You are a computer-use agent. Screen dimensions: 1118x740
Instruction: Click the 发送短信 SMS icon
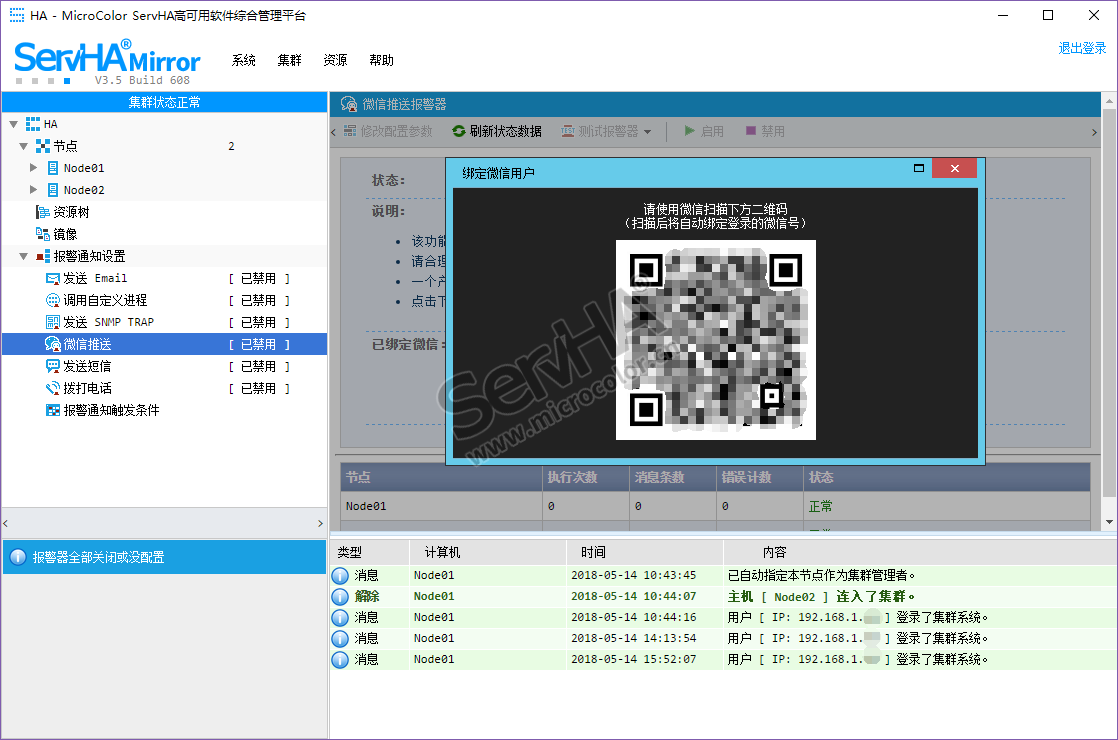pyautogui.click(x=53, y=366)
